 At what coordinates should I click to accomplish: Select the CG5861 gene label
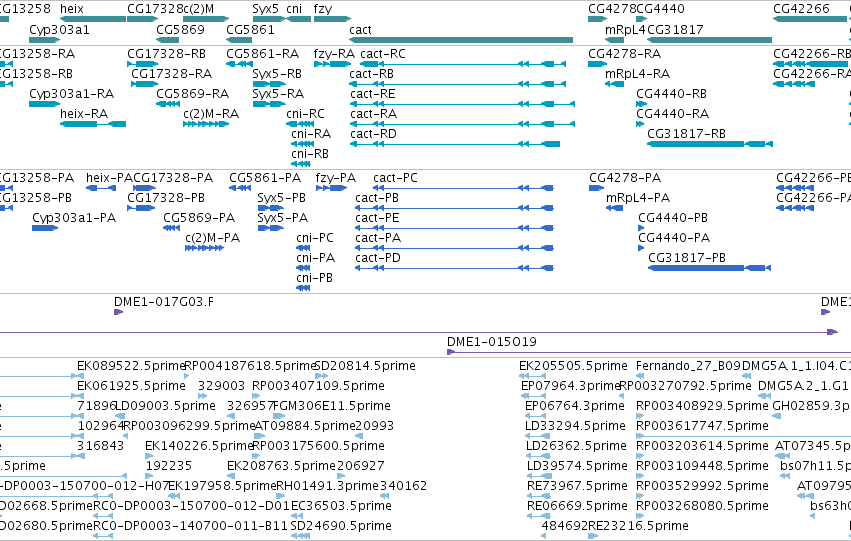(250, 29)
